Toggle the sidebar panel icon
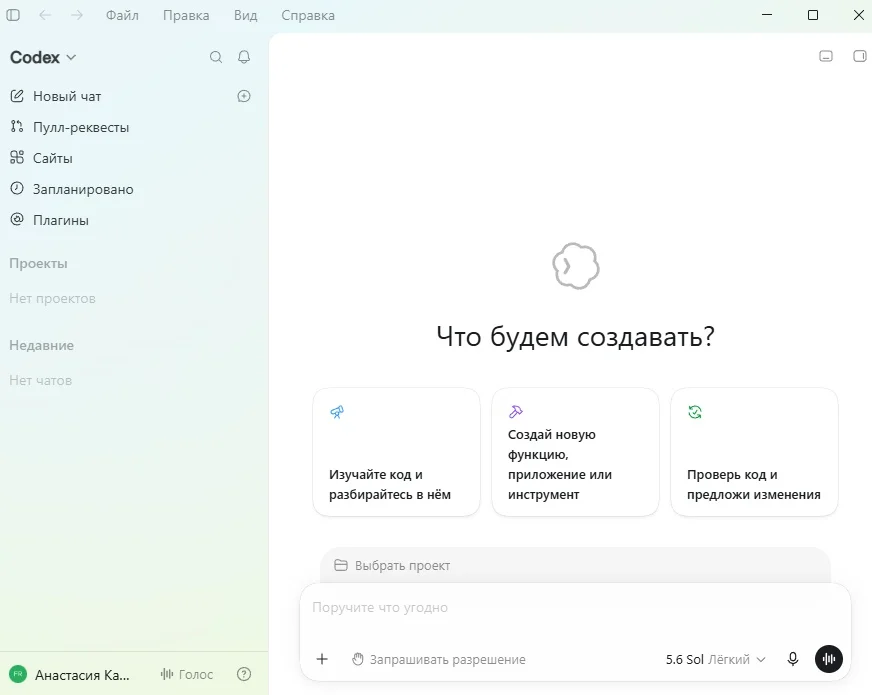The width and height of the screenshot is (872, 695). (13, 15)
